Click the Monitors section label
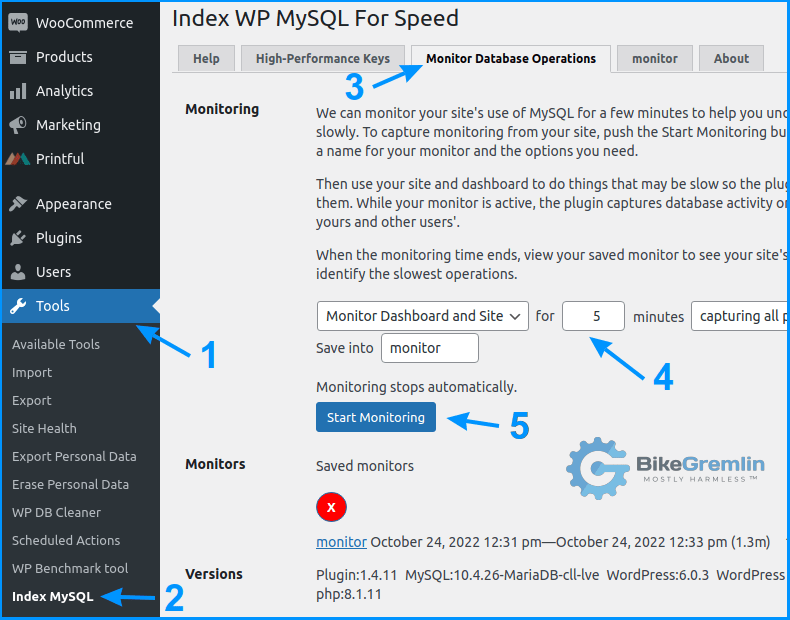This screenshot has width=790, height=620. tap(215, 464)
